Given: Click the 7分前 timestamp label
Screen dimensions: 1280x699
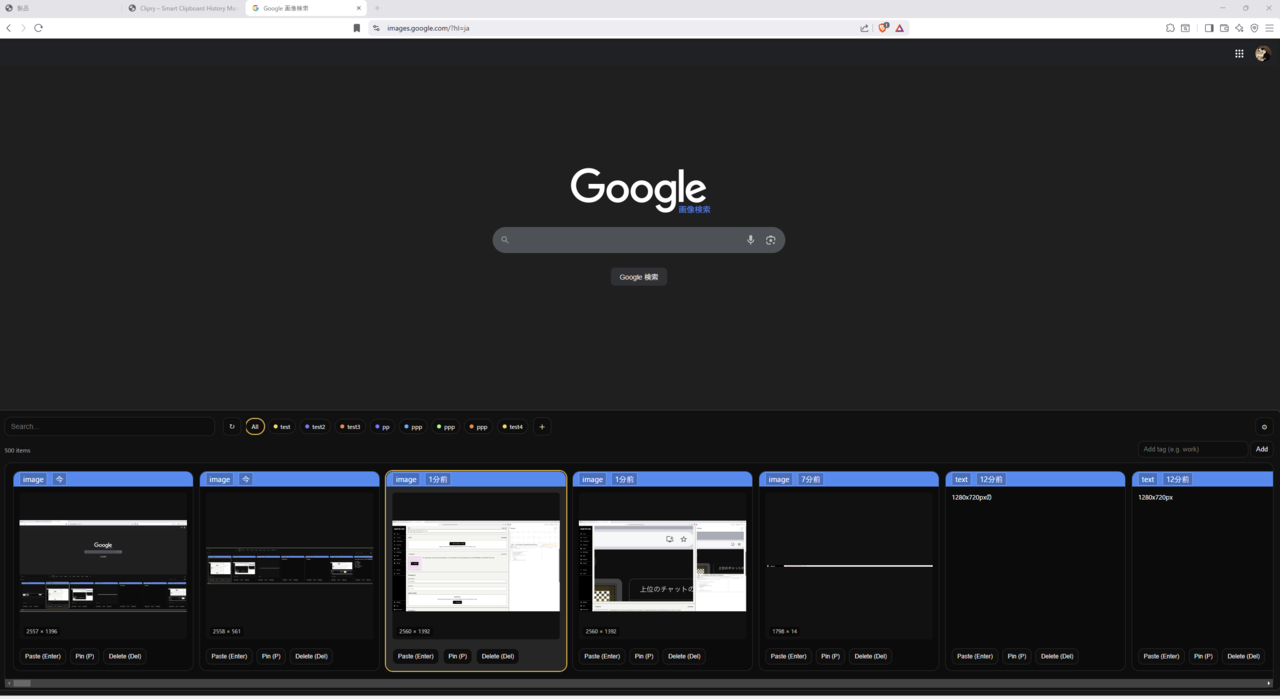Looking at the screenshot, I should point(810,479).
